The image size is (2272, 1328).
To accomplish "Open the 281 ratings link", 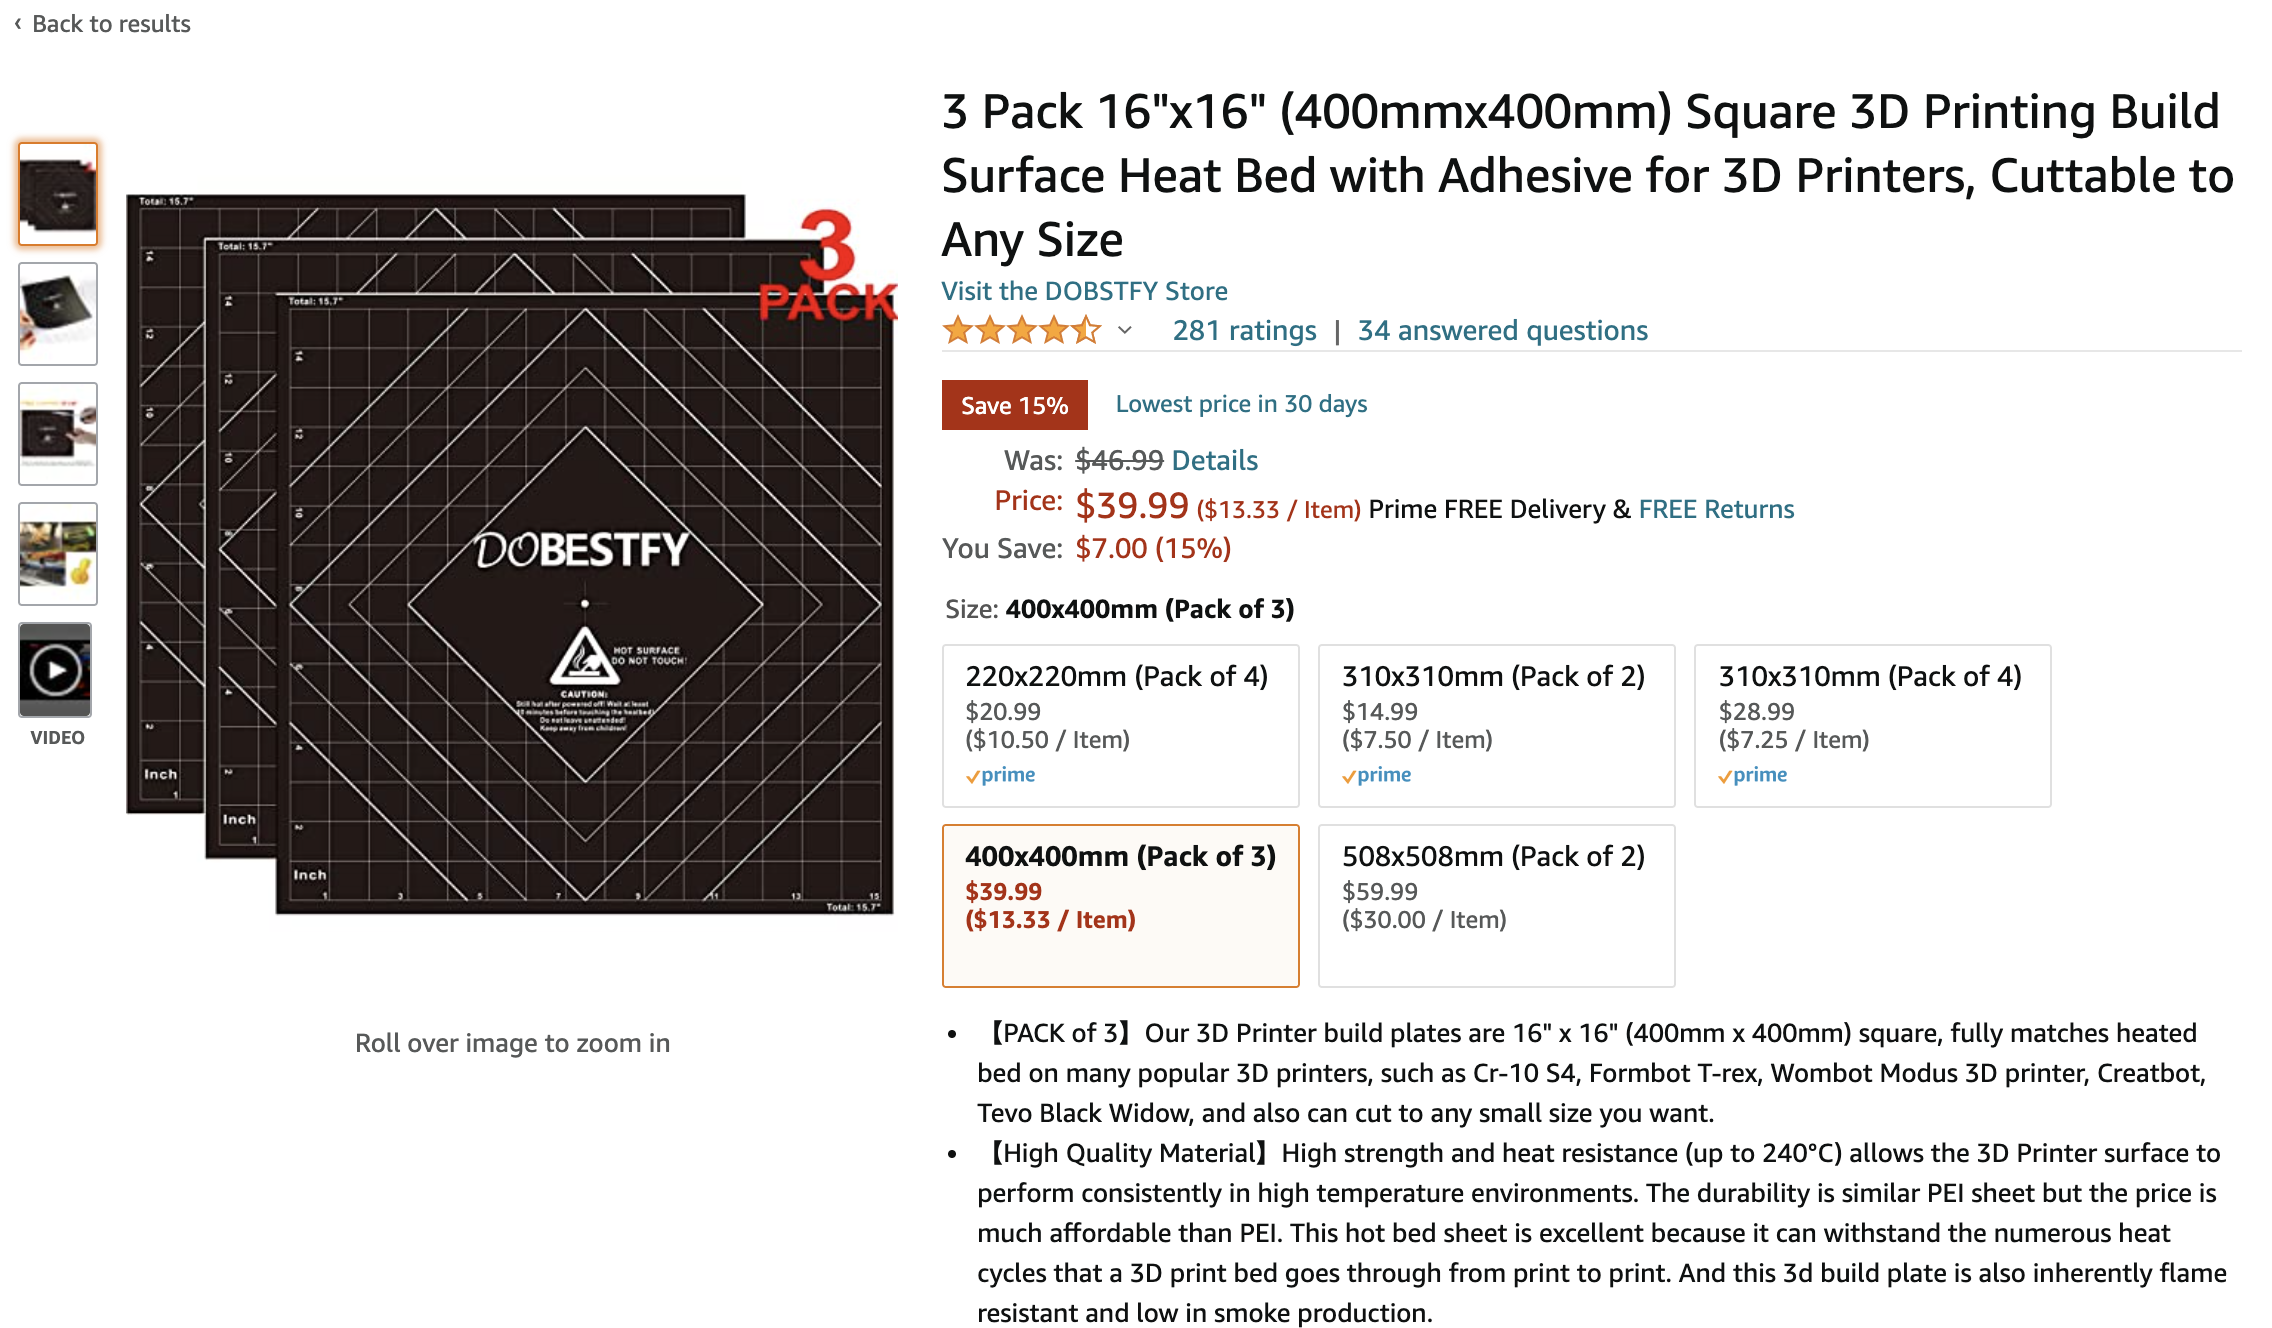I will point(1244,331).
